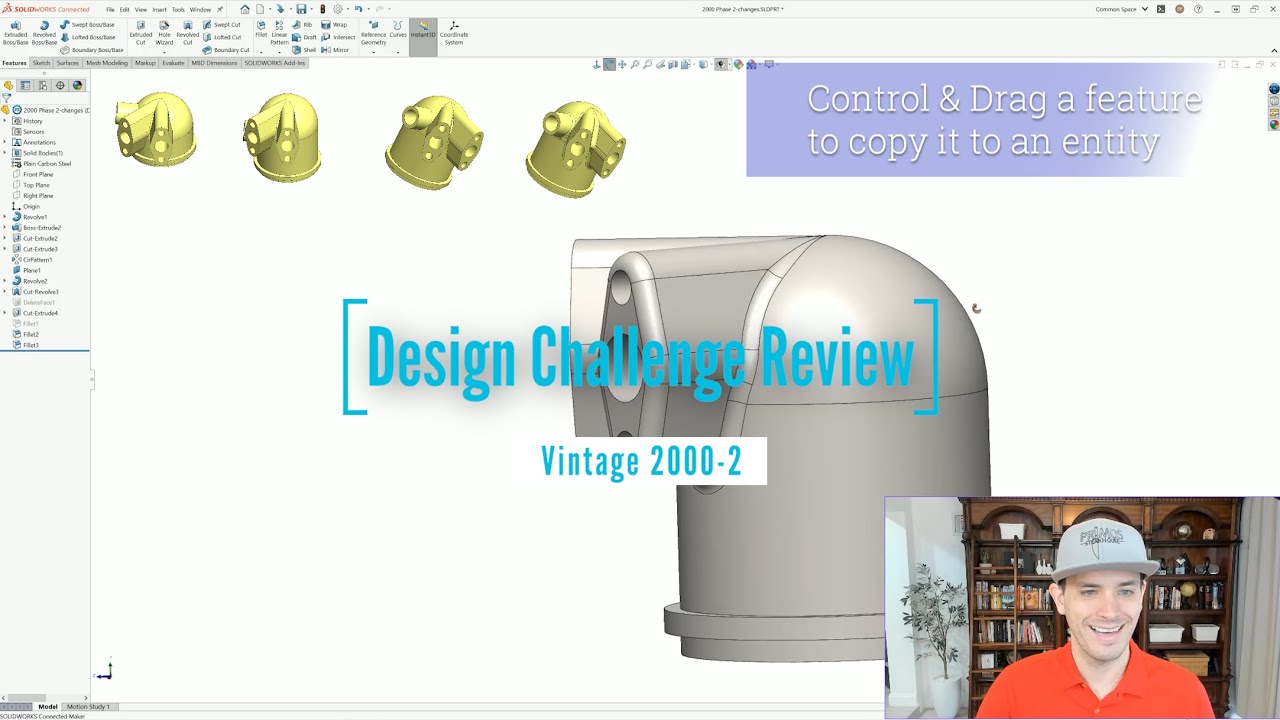Open the Hole Wizard dropdown arrow
1280x720 pixels.
click(x=164, y=52)
